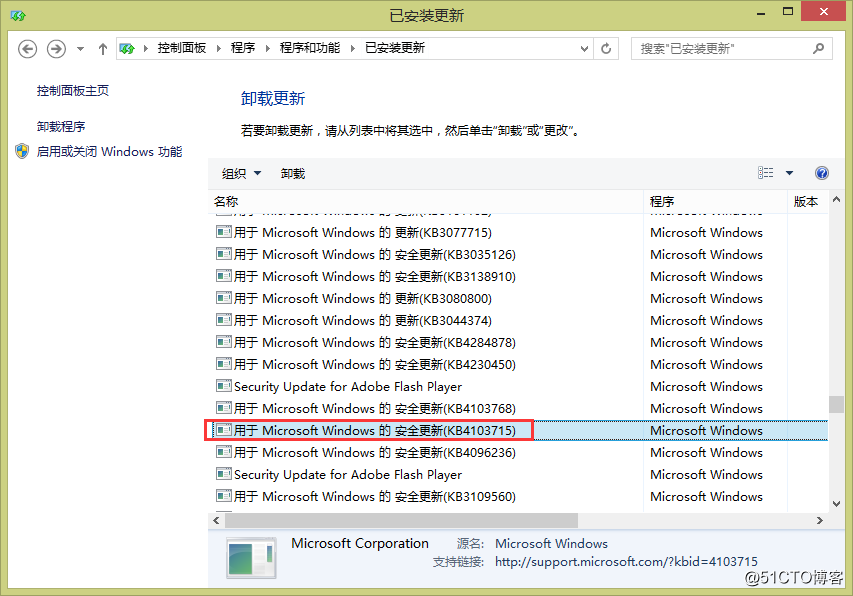Click the details pane update thumbnail
The height and width of the screenshot is (596, 853).
(251, 558)
